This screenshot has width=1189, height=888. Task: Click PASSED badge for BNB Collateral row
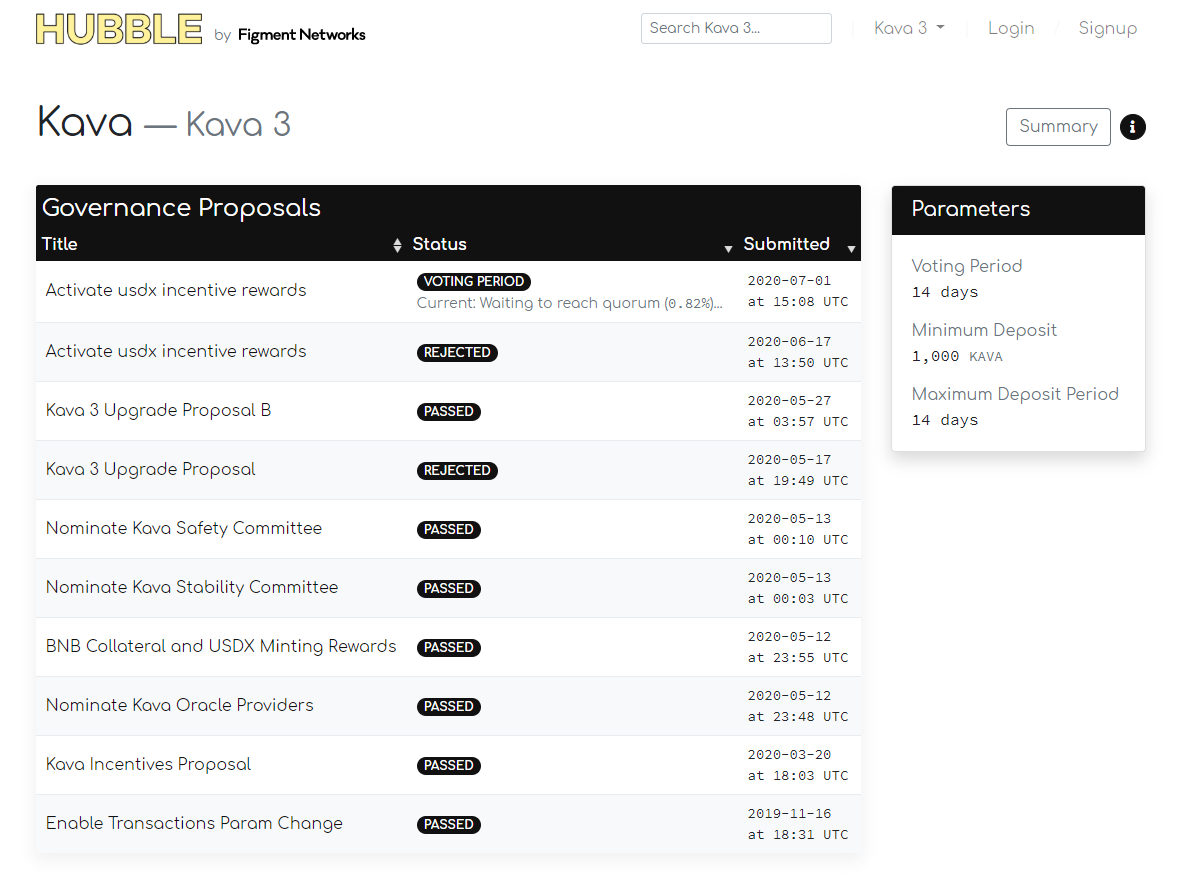(448, 648)
